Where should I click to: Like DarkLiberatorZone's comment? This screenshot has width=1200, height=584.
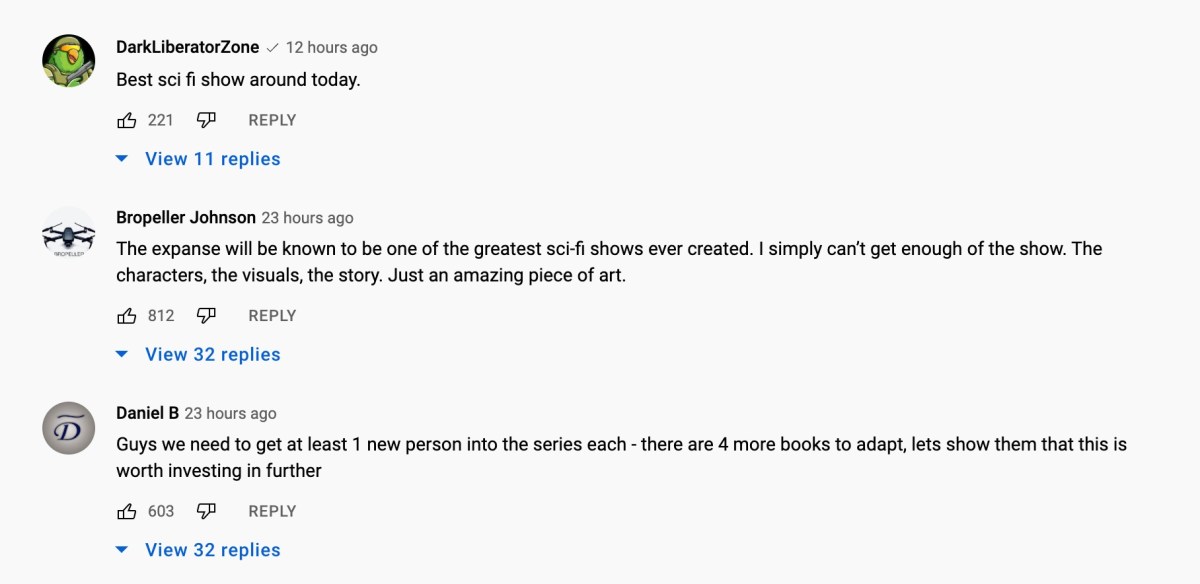[x=127, y=120]
